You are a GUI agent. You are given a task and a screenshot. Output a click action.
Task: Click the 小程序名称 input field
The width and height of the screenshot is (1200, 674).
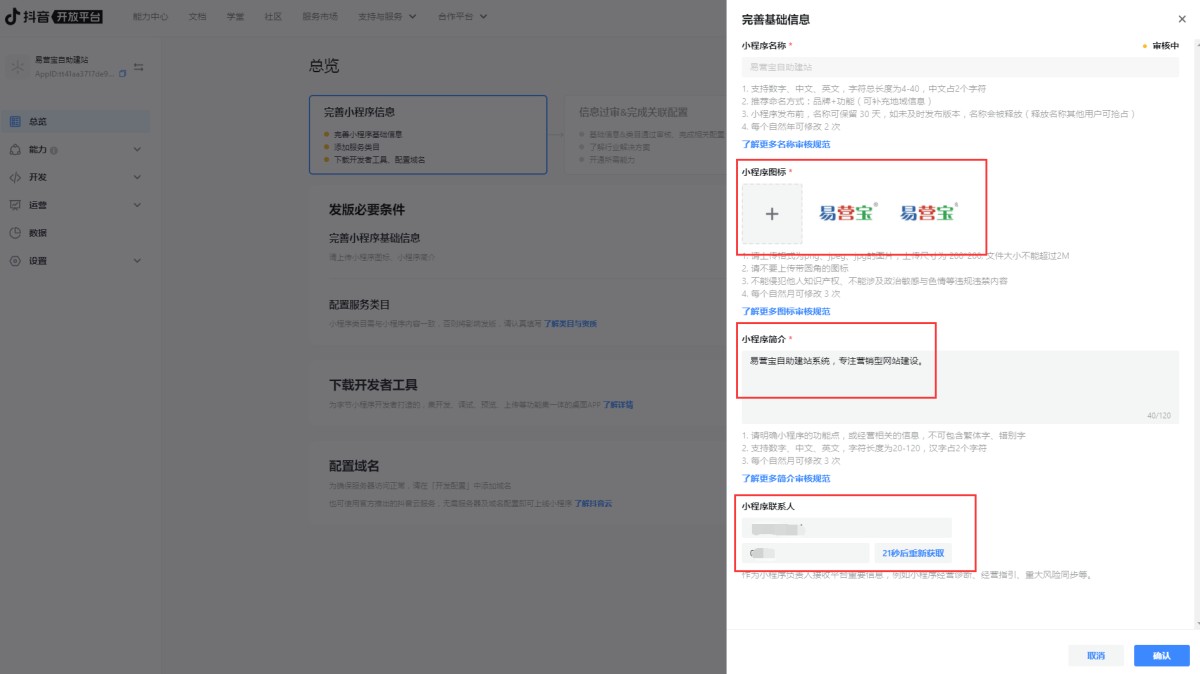pos(960,67)
